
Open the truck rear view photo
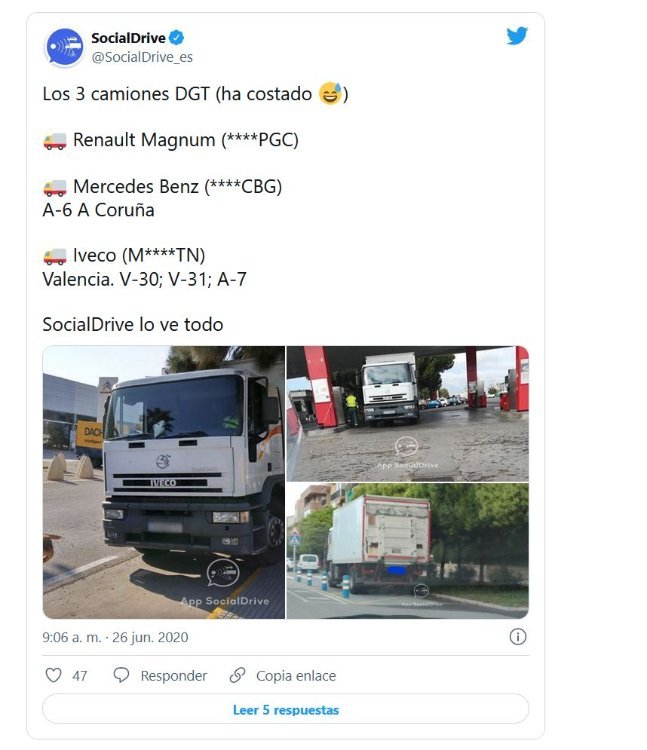tap(408, 551)
